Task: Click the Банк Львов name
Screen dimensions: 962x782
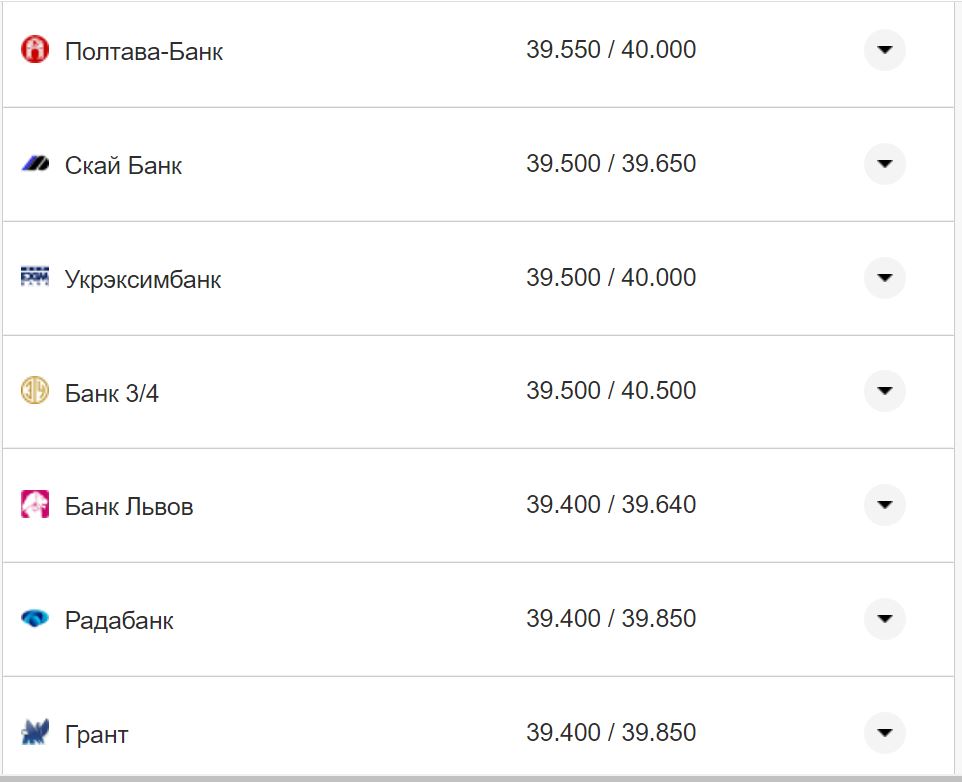Action: click(x=129, y=506)
